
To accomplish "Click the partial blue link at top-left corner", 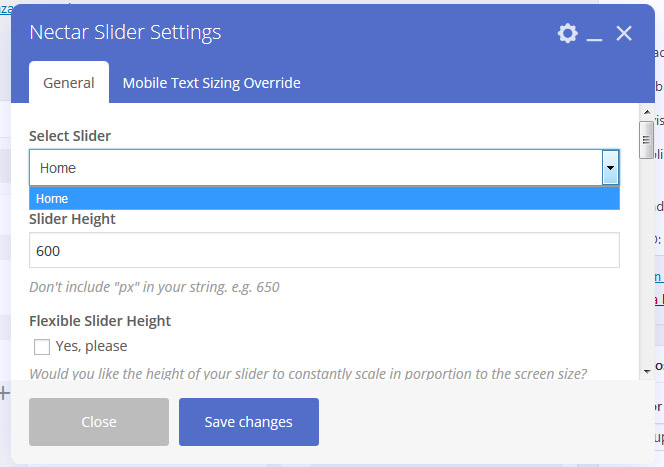I will tap(6, 8).
